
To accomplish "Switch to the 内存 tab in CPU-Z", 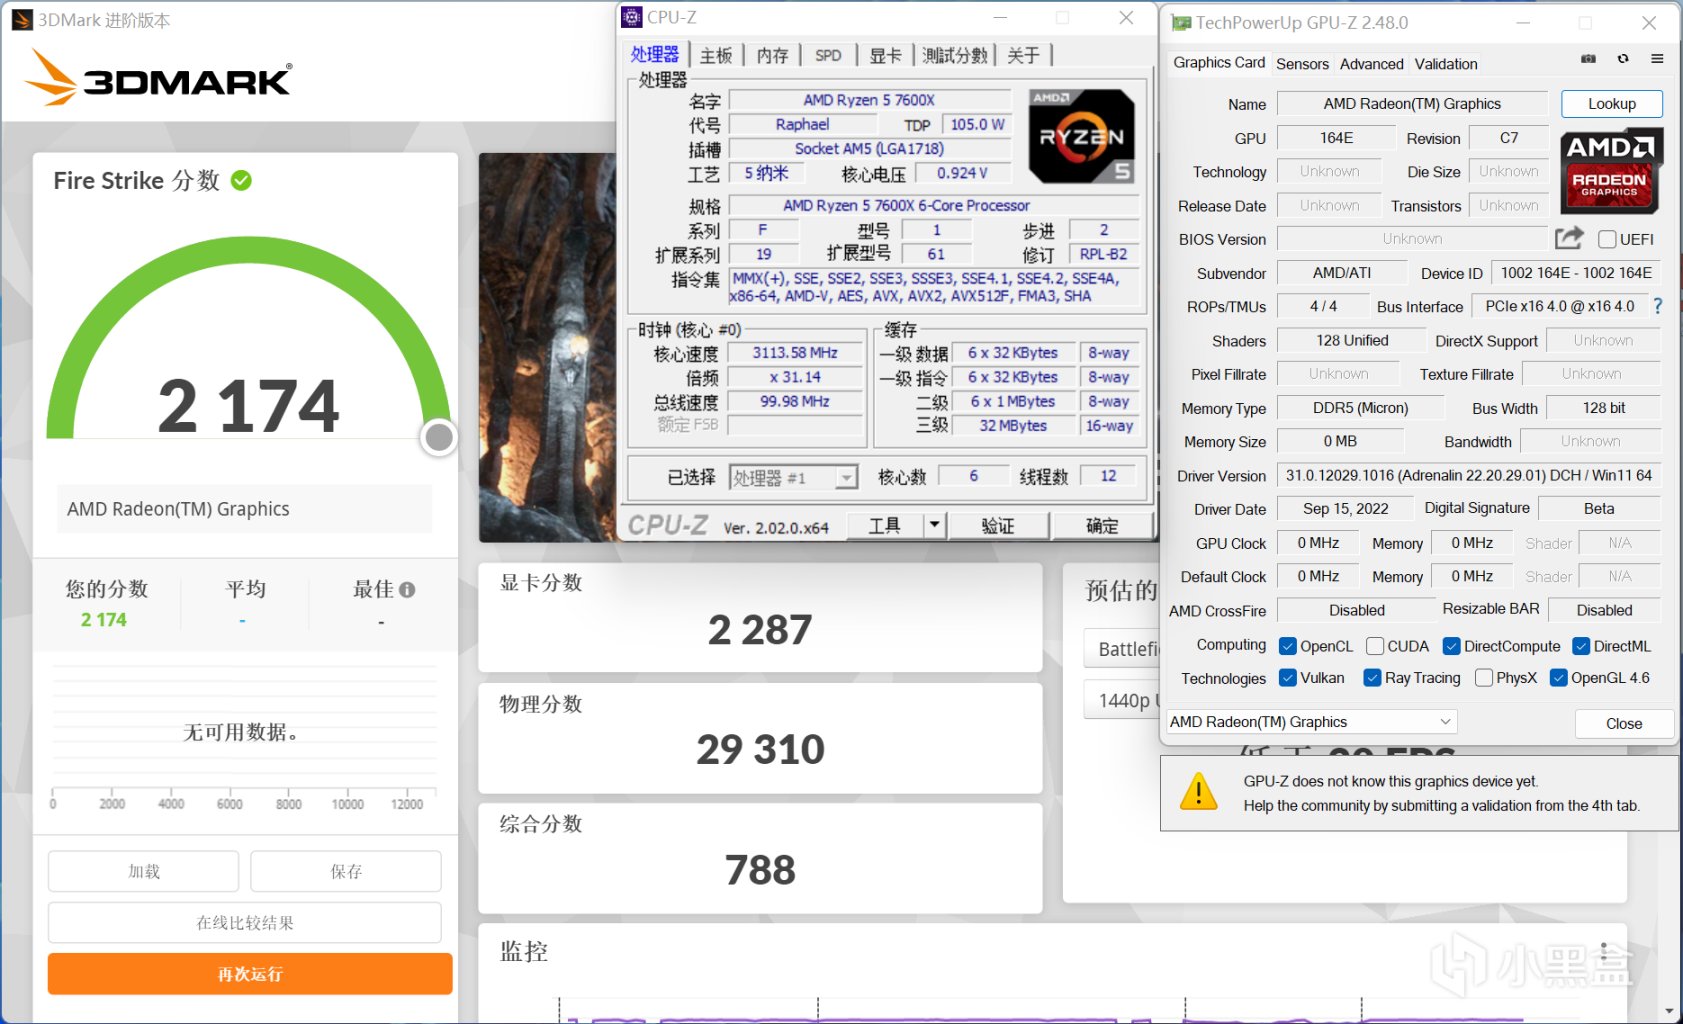I will pos(772,55).
